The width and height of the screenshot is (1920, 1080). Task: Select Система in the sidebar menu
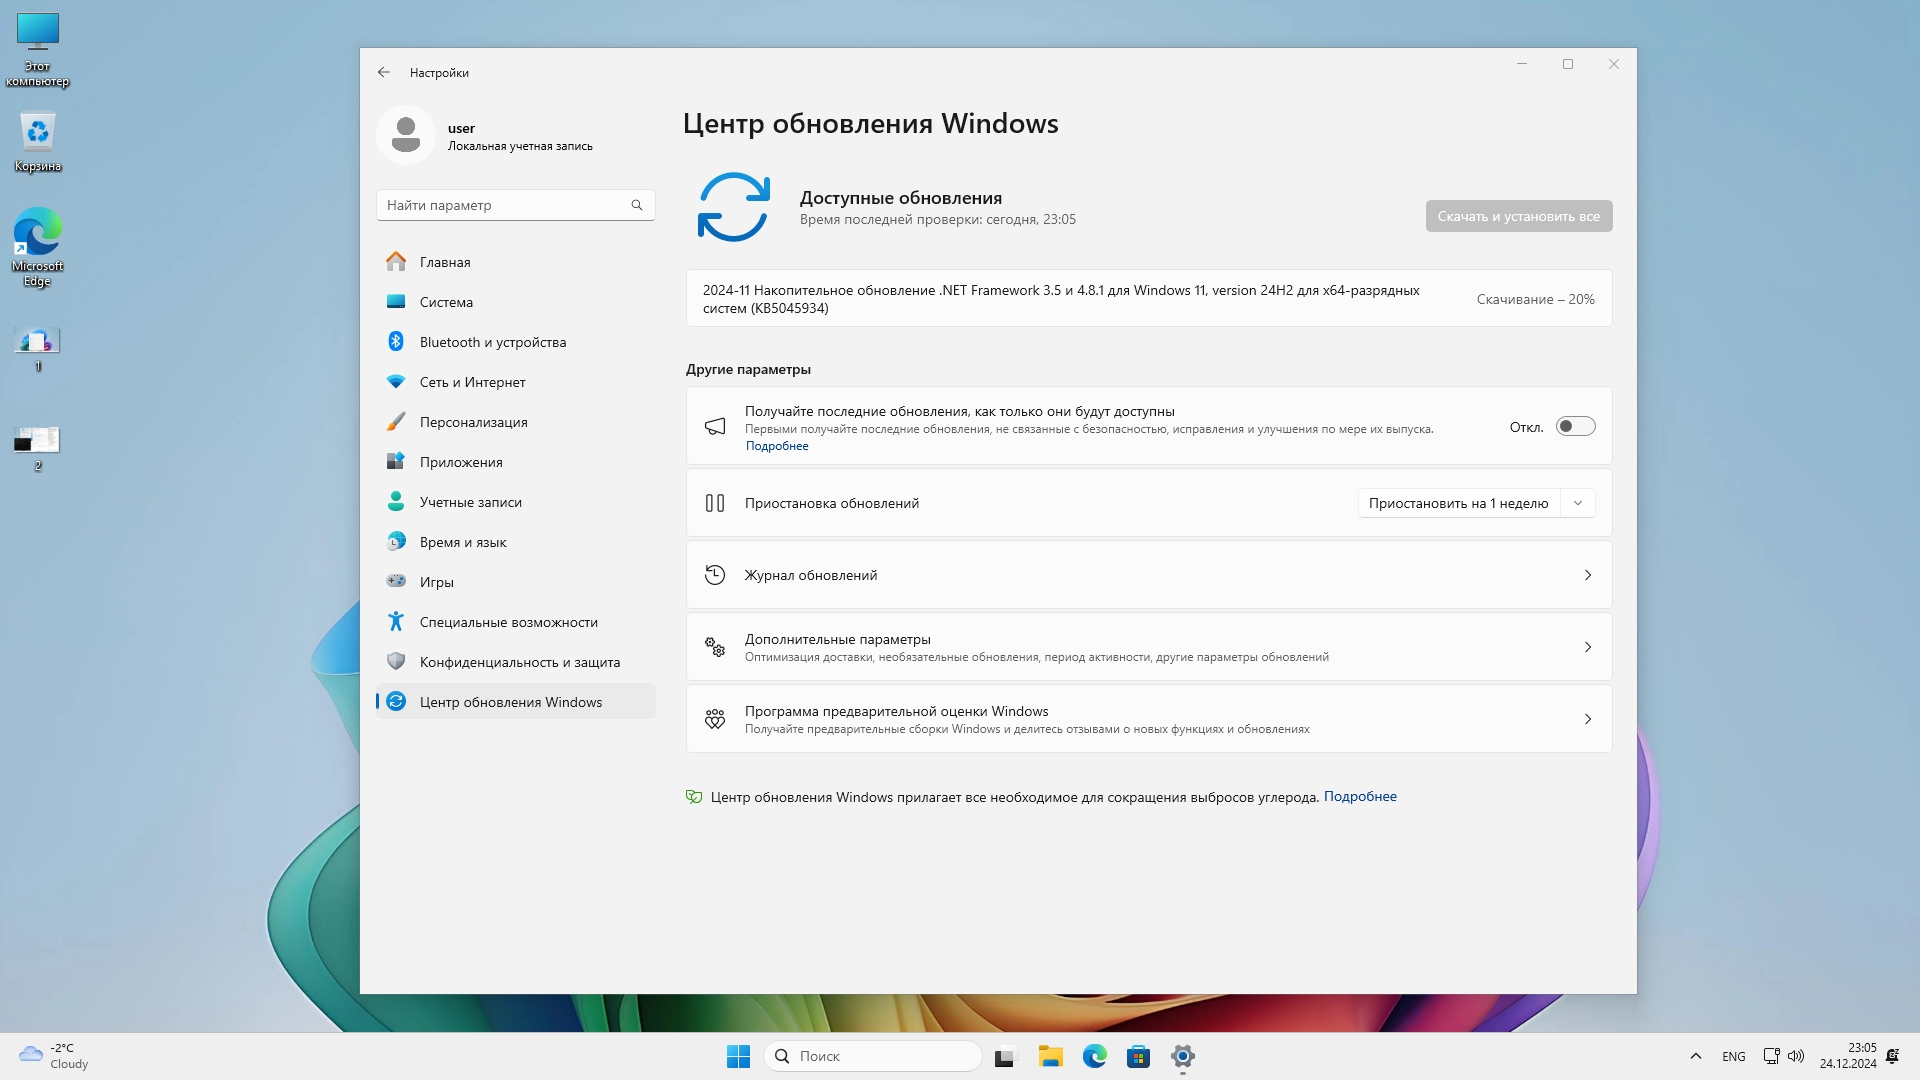446,302
